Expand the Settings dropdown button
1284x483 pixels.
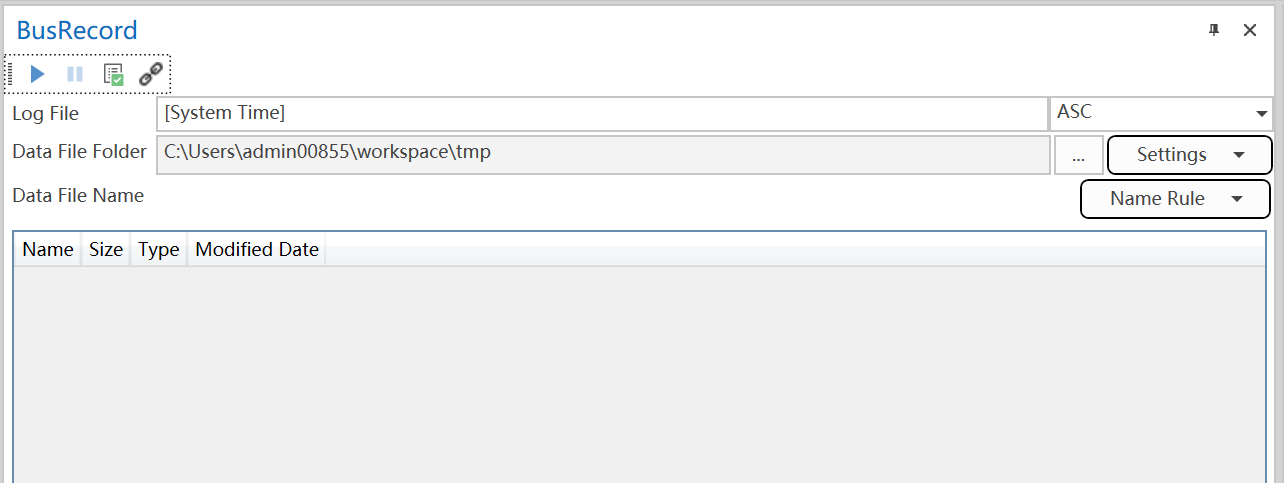(x=1189, y=155)
